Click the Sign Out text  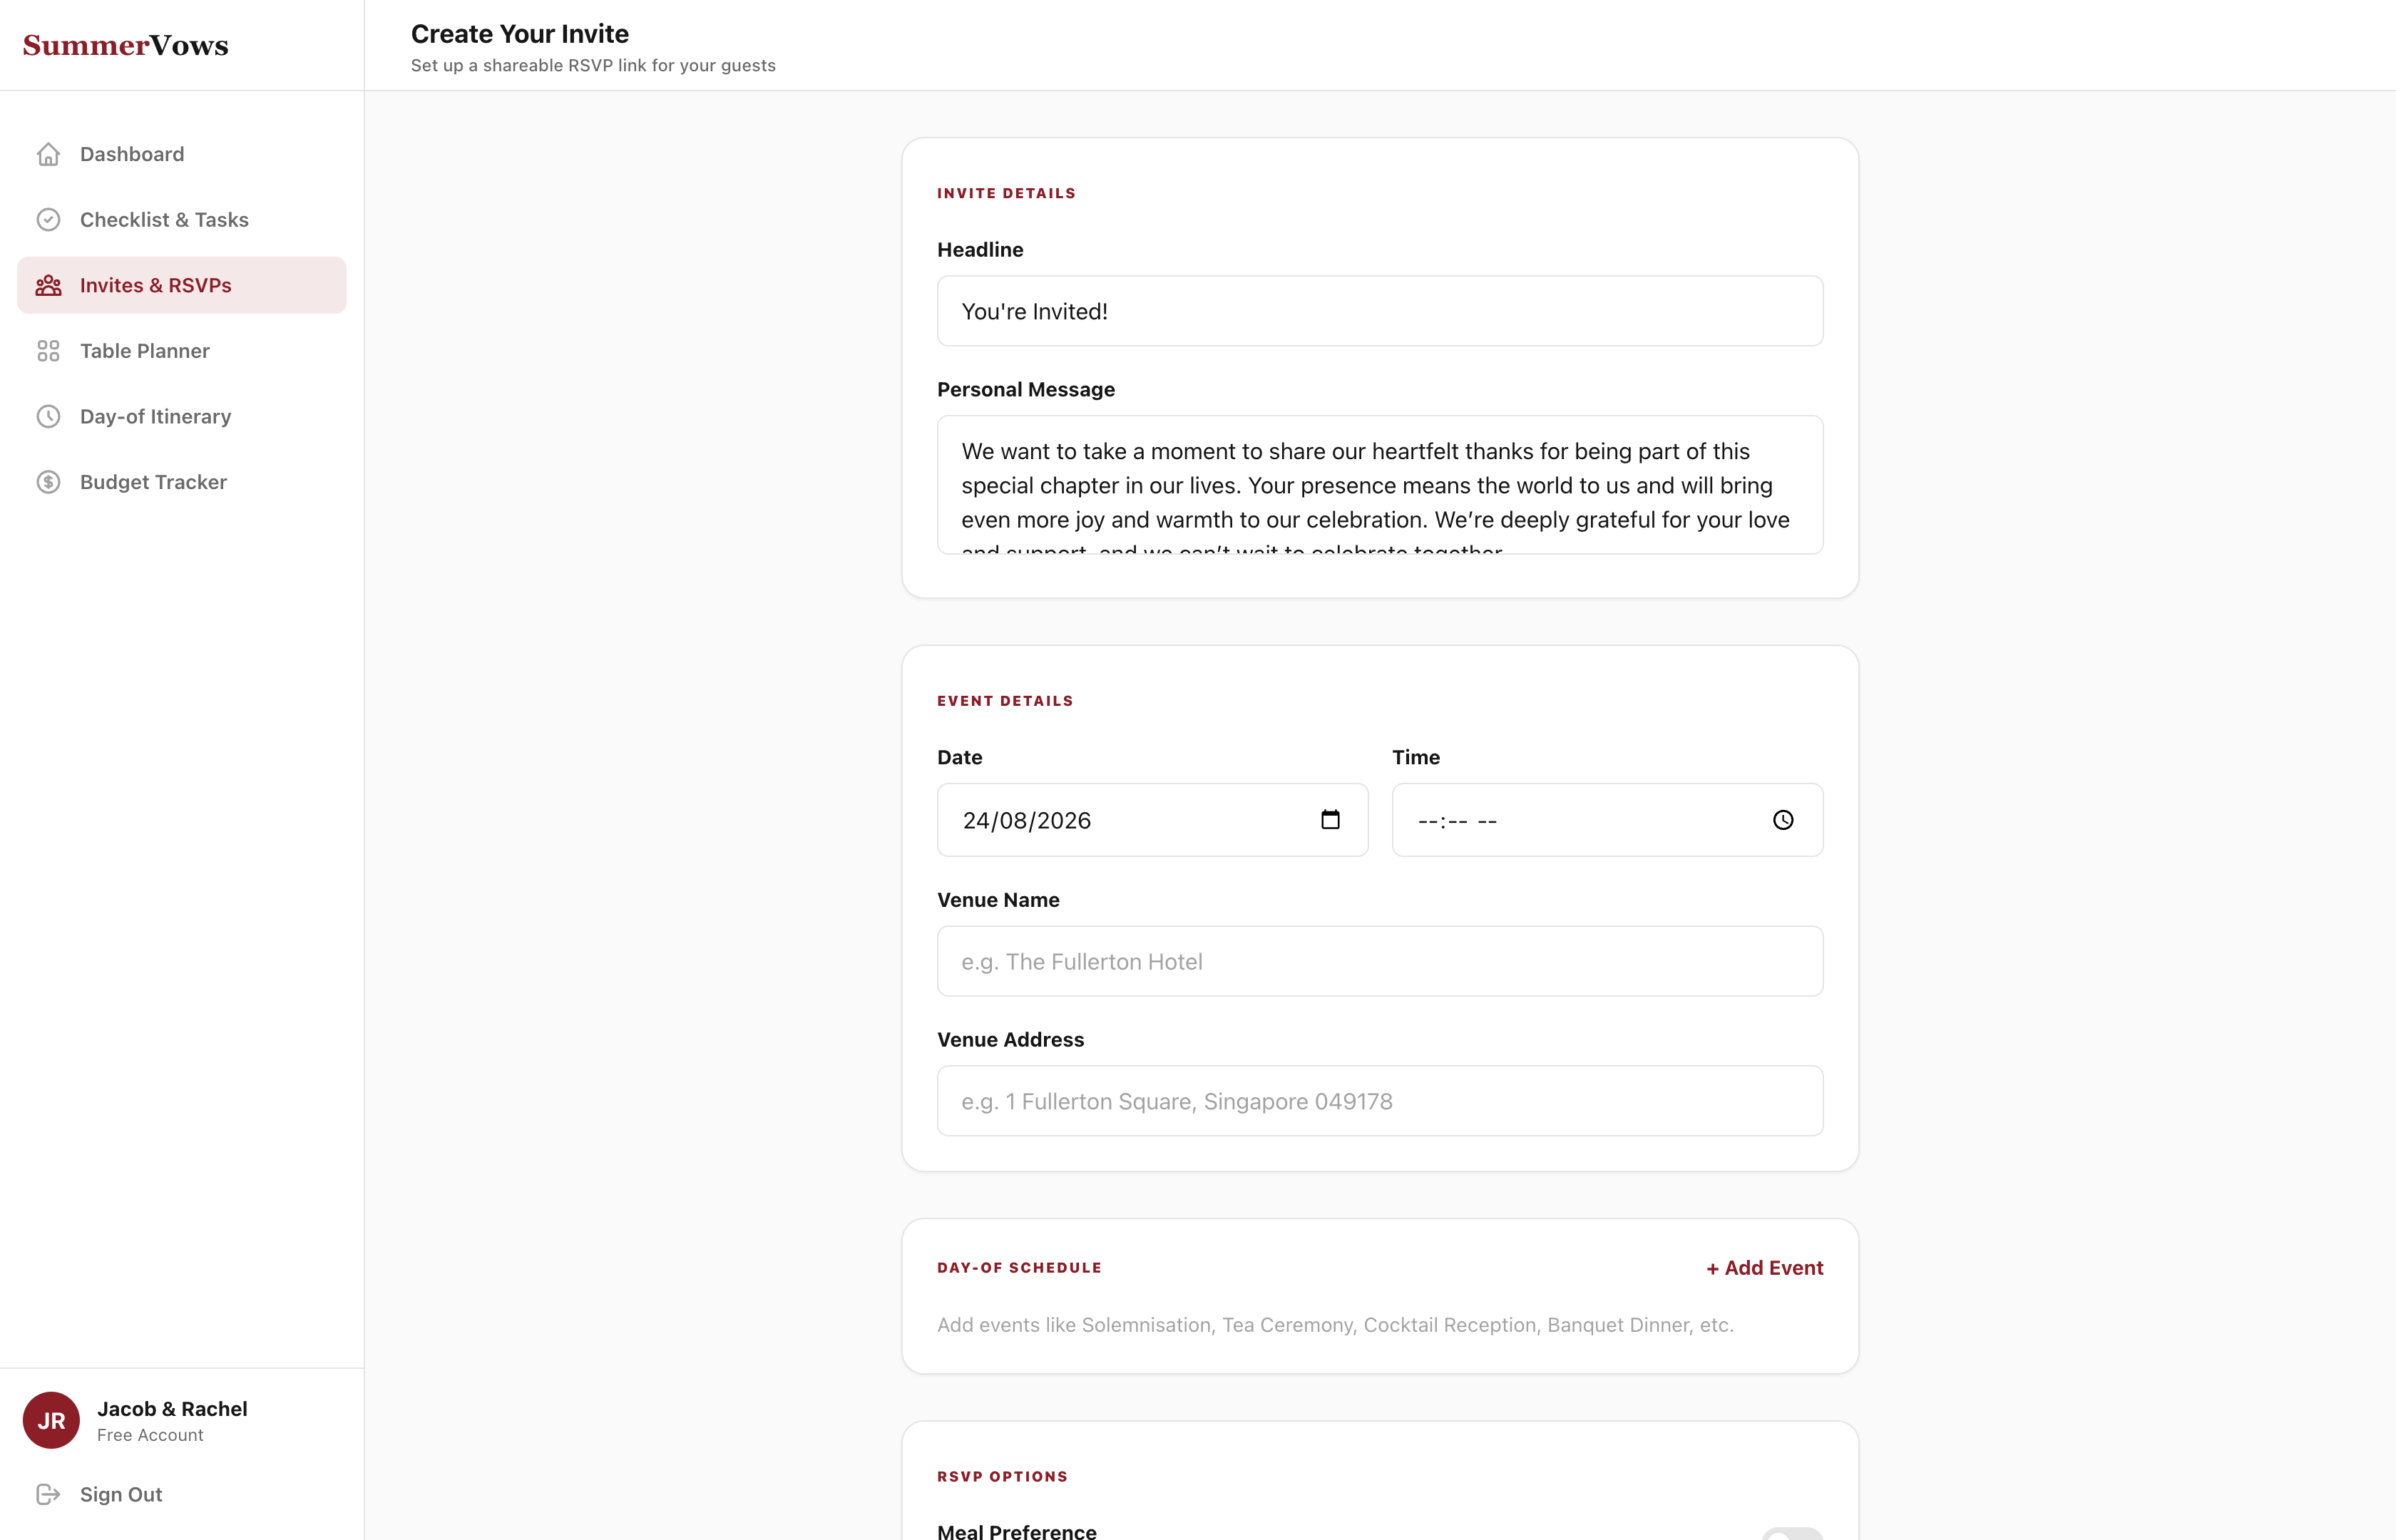121,1494
